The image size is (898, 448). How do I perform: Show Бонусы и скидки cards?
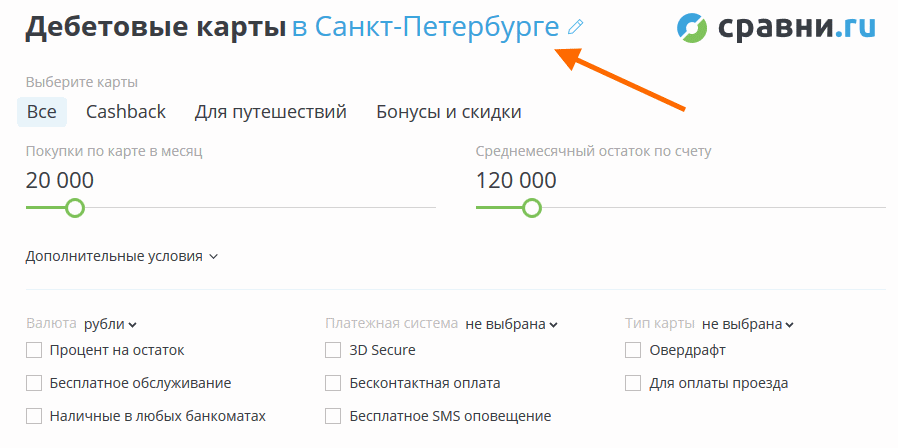point(449,112)
